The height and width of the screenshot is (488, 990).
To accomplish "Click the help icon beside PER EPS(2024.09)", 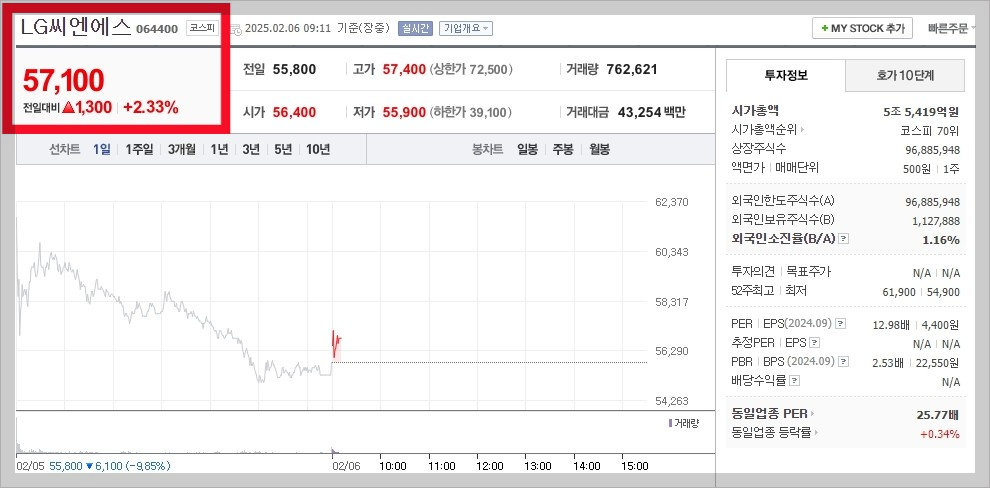I will (840, 324).
